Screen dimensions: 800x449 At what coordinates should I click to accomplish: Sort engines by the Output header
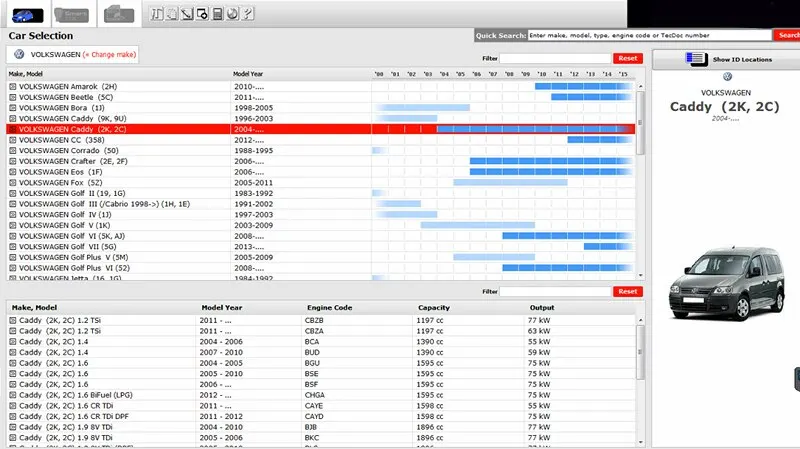(542, 308)
